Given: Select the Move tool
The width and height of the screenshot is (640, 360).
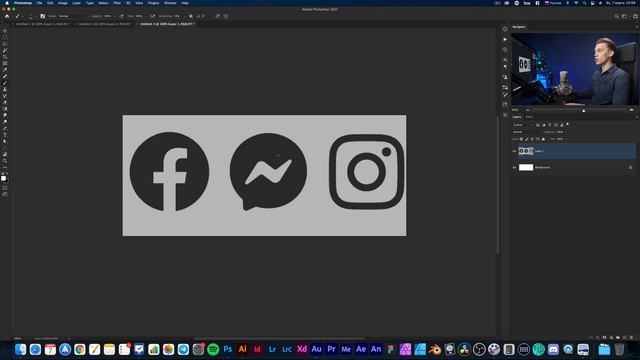Looking at the screenshot, I should (5, 31).
